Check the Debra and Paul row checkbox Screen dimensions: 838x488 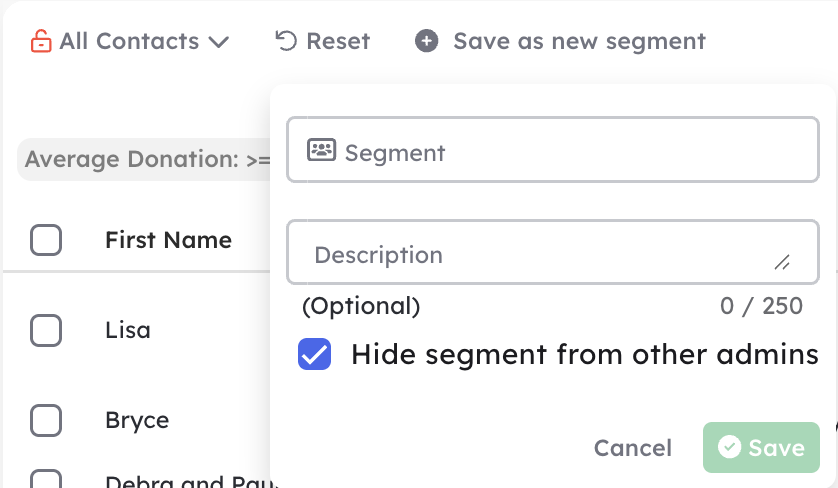click(46, 479)
